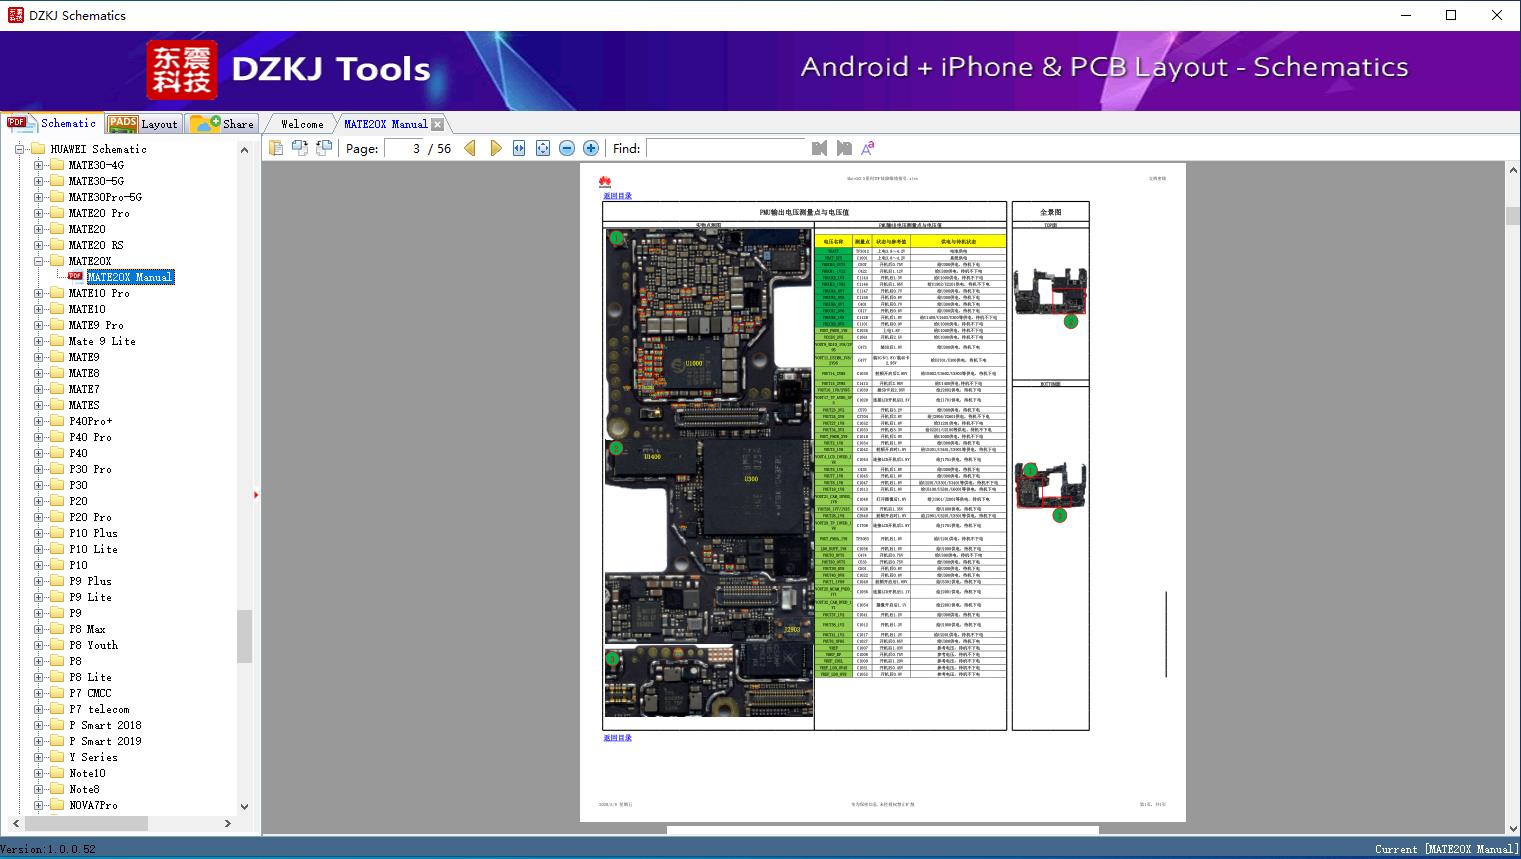Zoom out with the minus icon
1521x859 pixels.
click(567, 148)
